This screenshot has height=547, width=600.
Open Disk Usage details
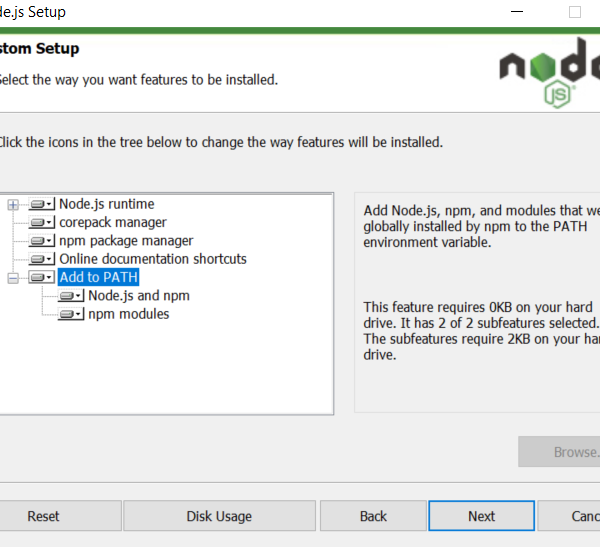(x=219, y=516)
